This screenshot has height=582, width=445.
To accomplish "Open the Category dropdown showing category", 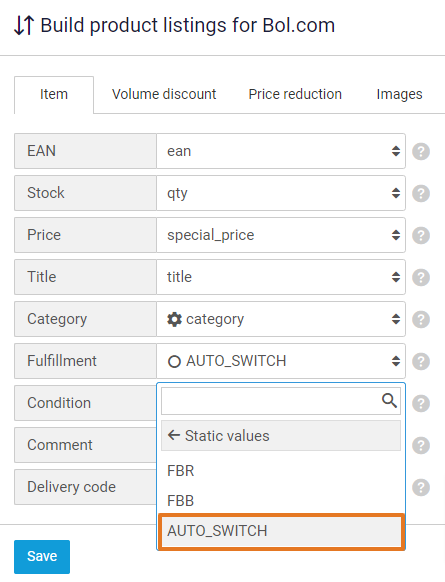I will (x=281, y=319).
